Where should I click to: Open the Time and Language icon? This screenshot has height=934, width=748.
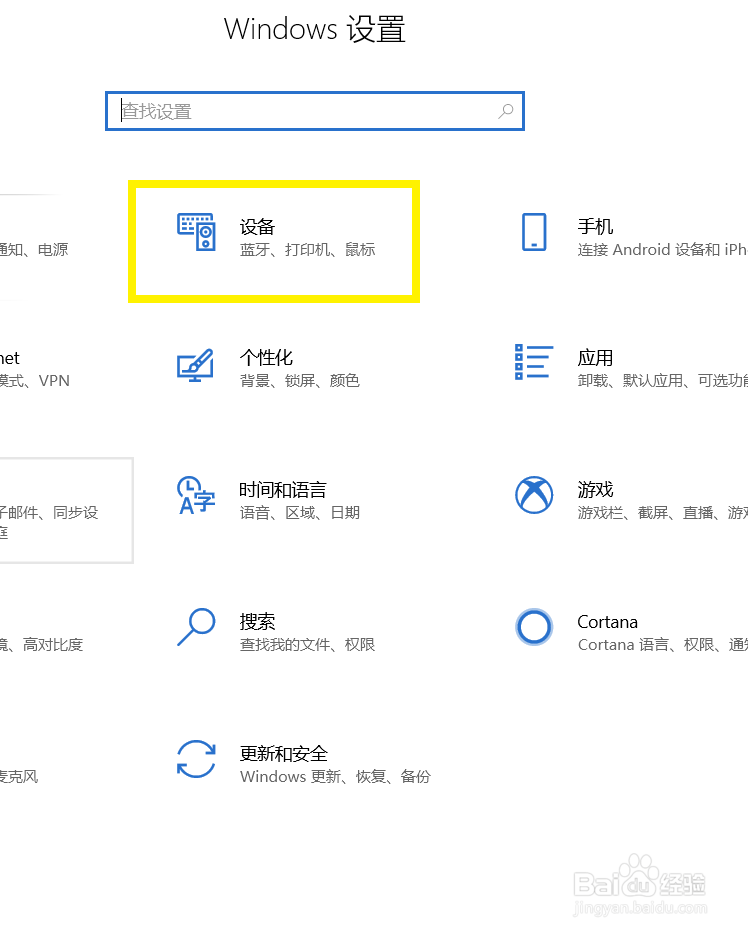(x=196, y=496)
